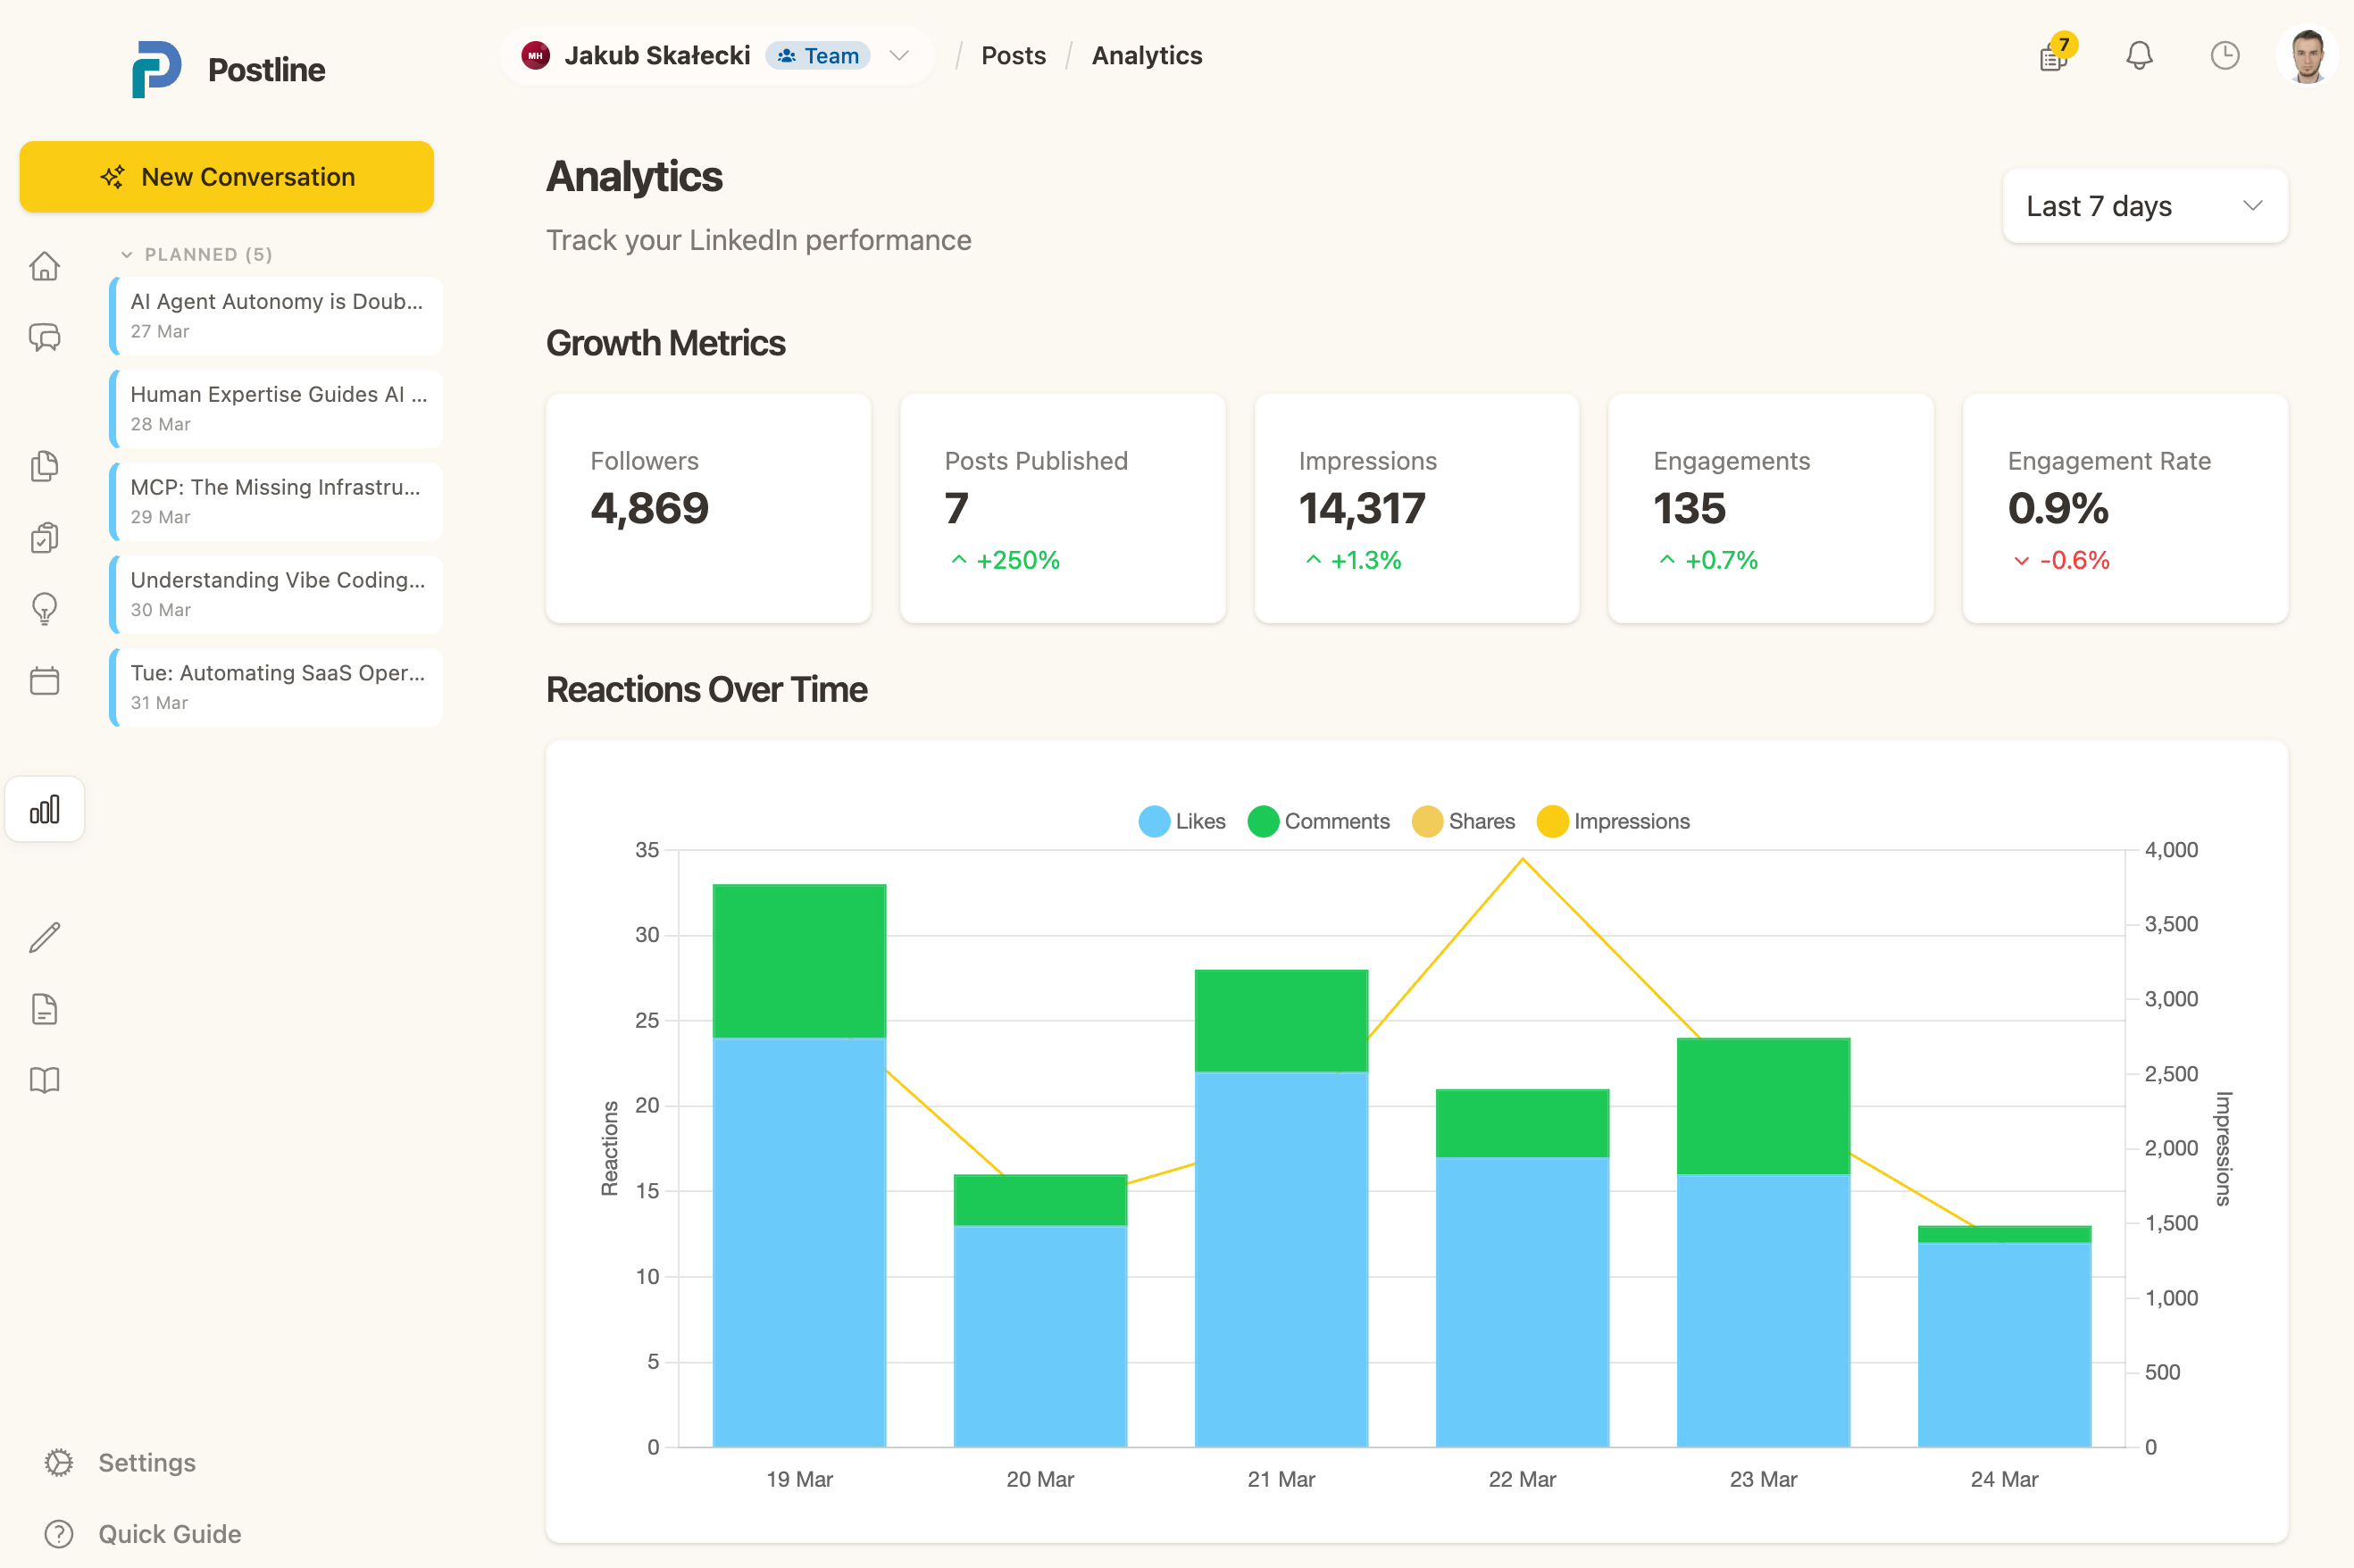The width and height of the screenshot is (2354, 1568).
Task: Open the conversations chat bubble icon
Action: 45,337
